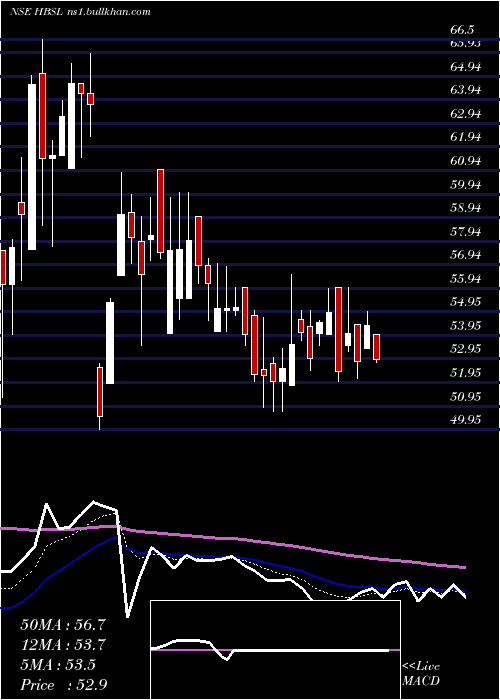
Task: Click the 64.94 price axis label
Action: coord(466,67)
